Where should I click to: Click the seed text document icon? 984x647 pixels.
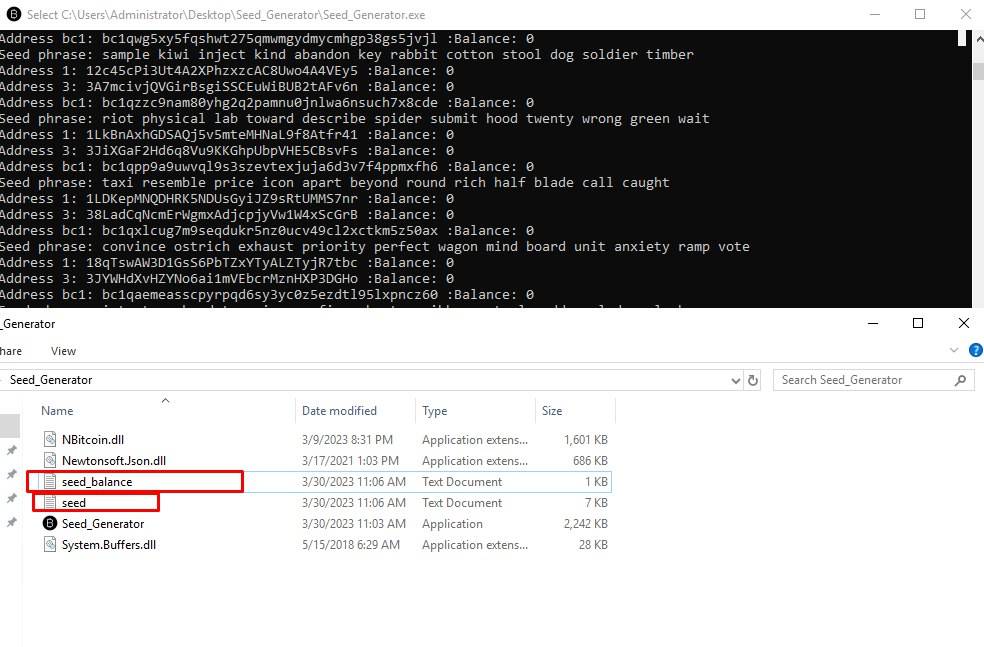[x=50, y=502]
